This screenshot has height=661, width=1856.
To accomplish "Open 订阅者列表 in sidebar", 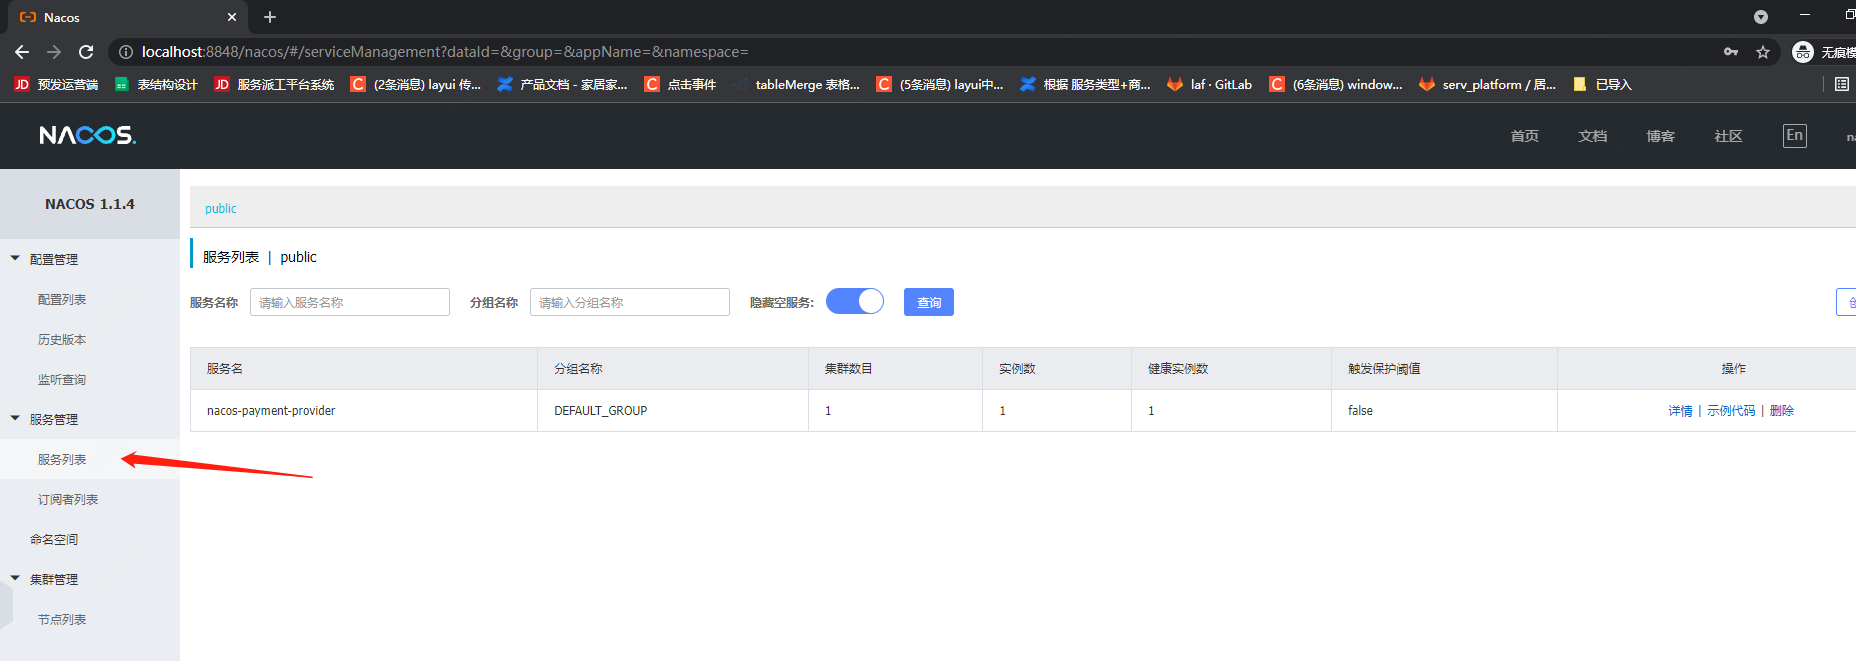I will (x=68, y=499).
